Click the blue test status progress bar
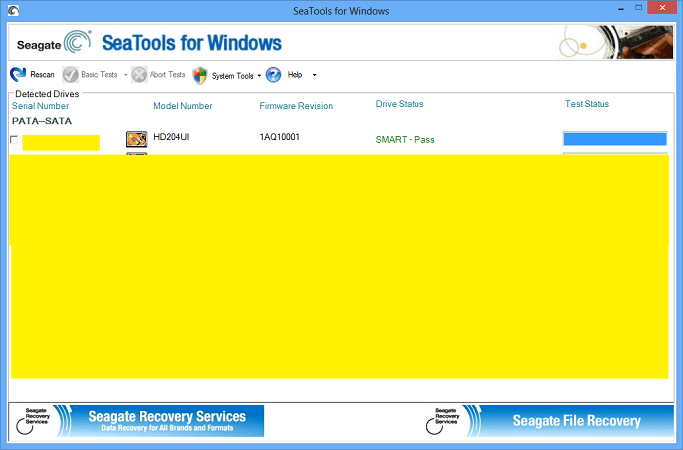Image resolution: width=683 pixels, height=450 pixels. 615,139
